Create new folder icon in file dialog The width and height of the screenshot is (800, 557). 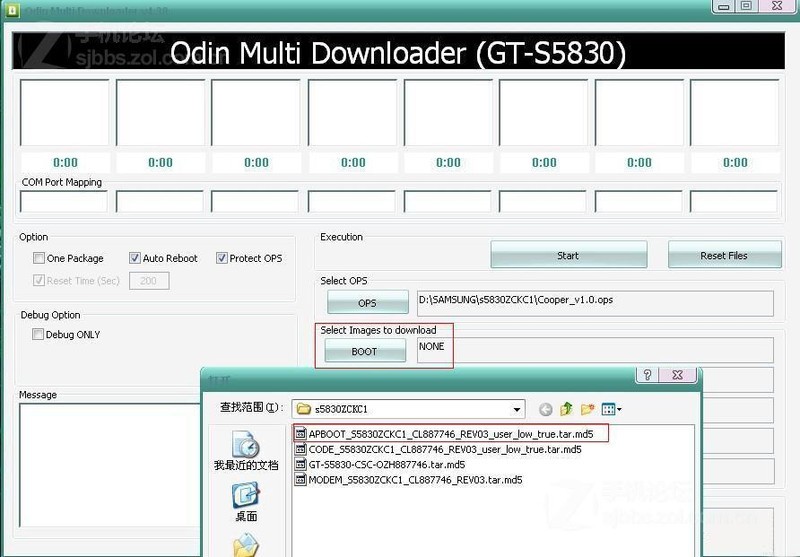click(587, 409)
